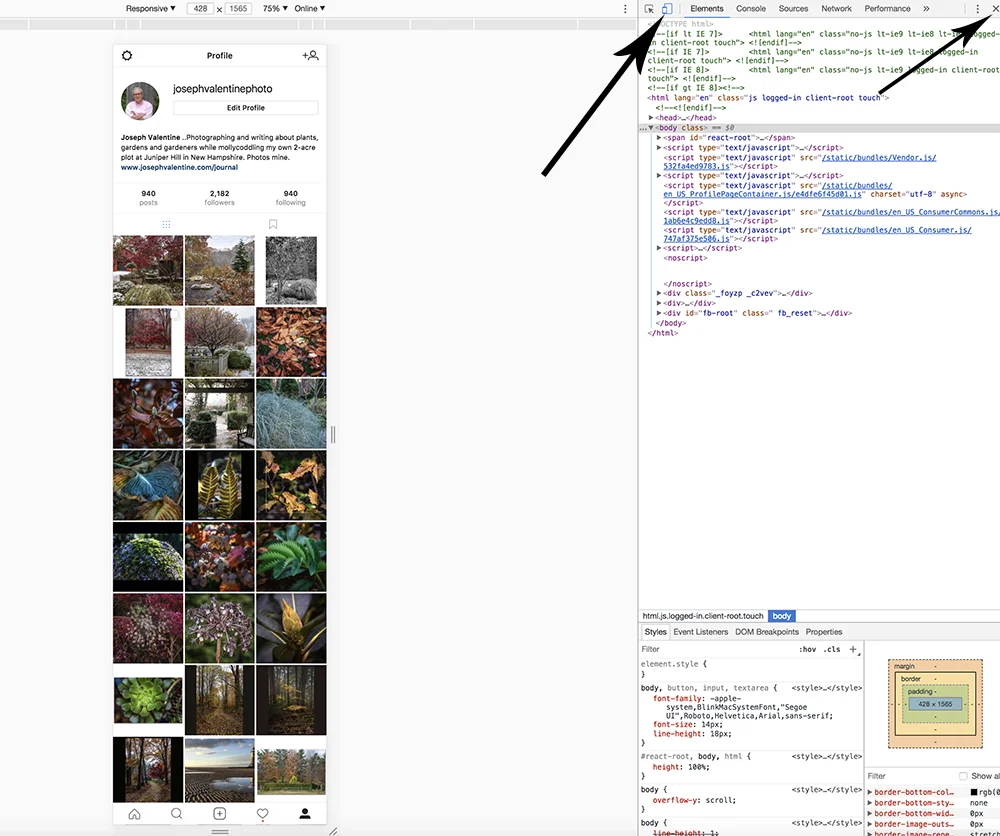Open the blue hosta leaf photo
Screen dimensions: 1000x836
(x=148, y=485)
